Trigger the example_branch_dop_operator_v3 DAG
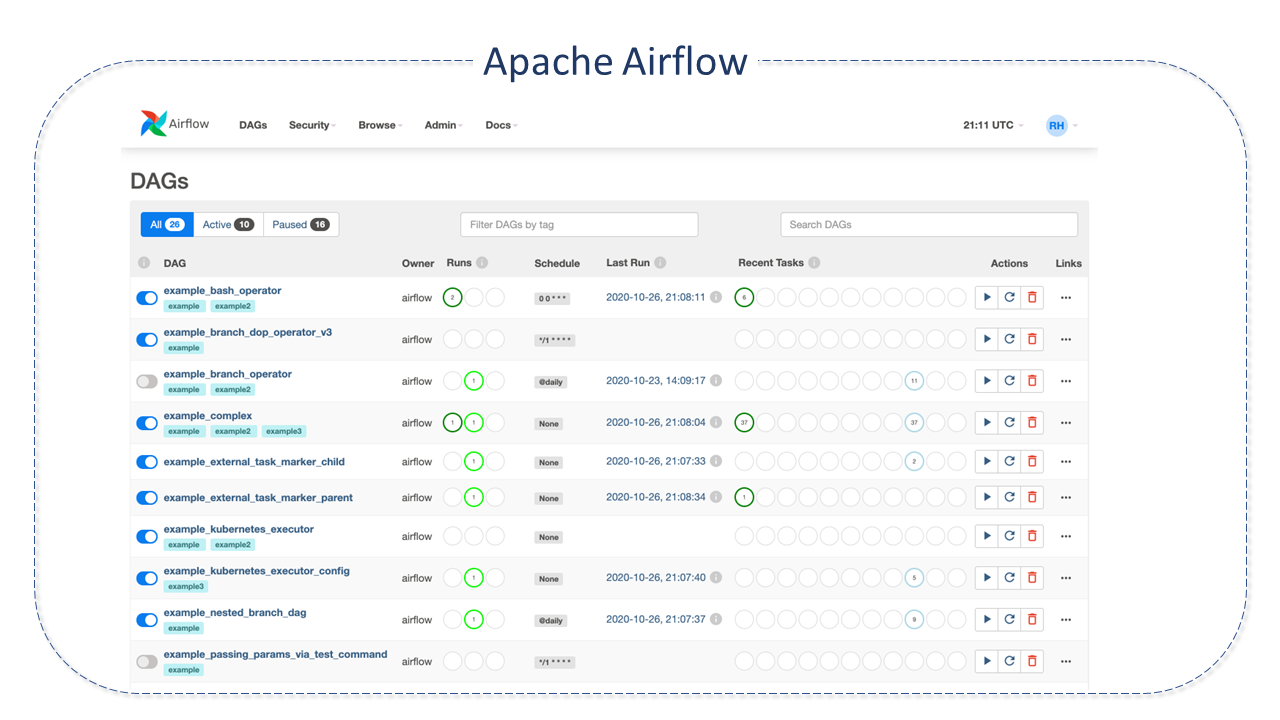This screenshot has width=1280, height=720. tap(987, 339)
